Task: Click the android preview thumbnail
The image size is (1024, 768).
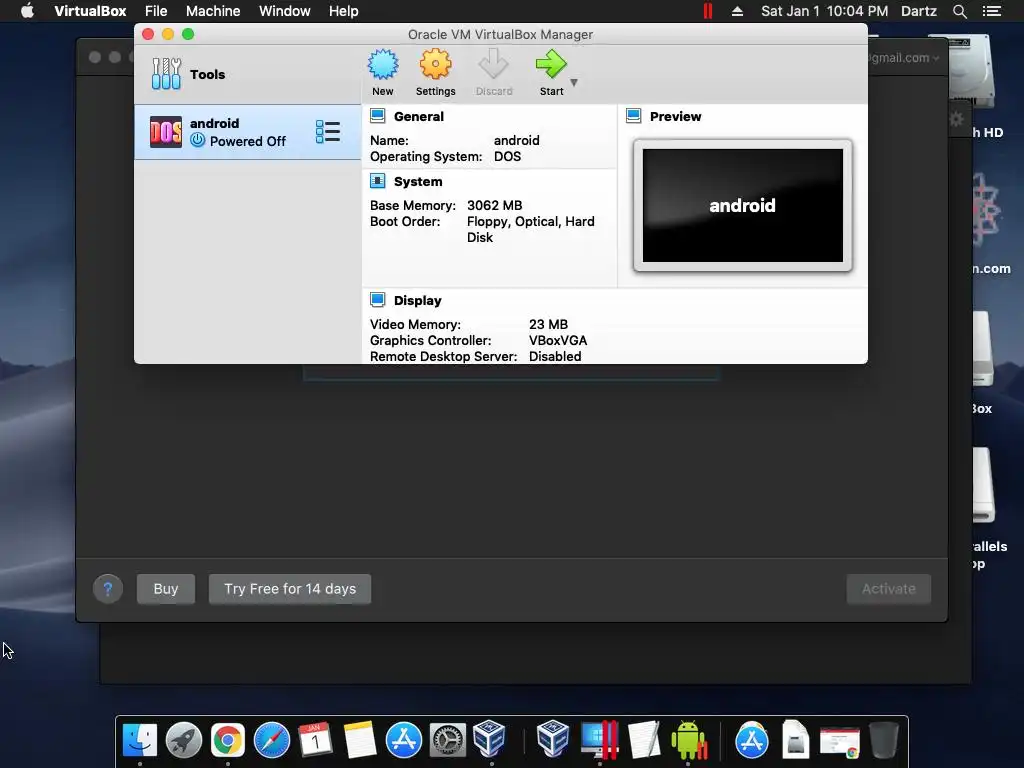Action: coord(743,205)
